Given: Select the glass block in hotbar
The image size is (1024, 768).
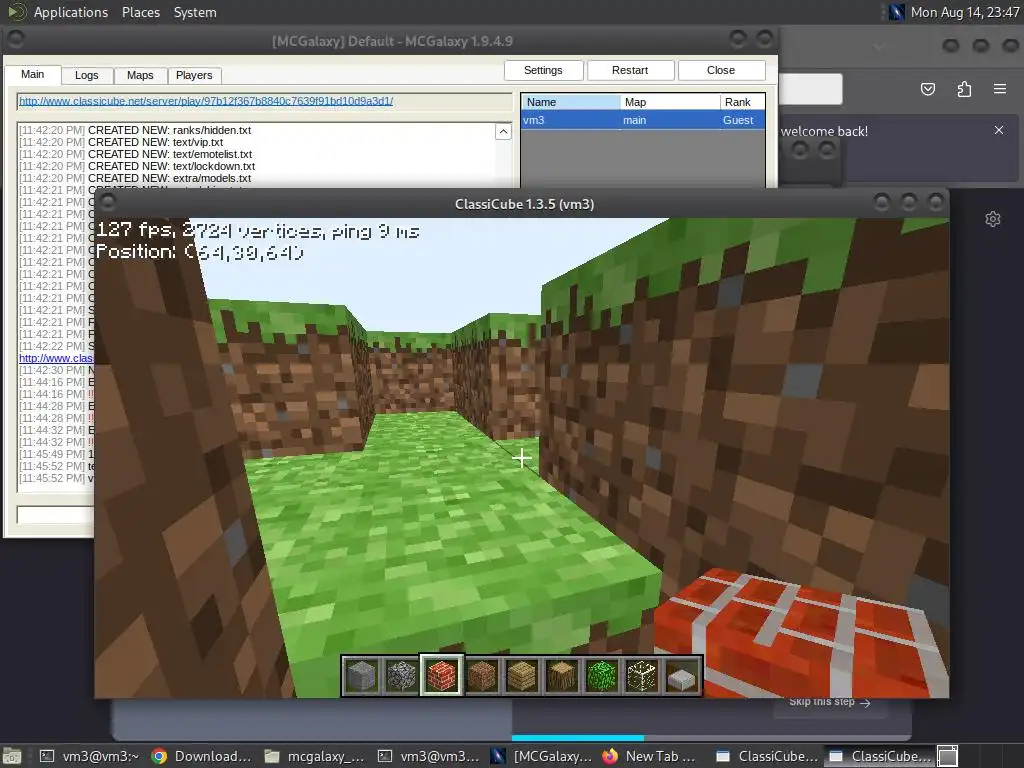Looking at the screenshot, I should pos(642,676).
